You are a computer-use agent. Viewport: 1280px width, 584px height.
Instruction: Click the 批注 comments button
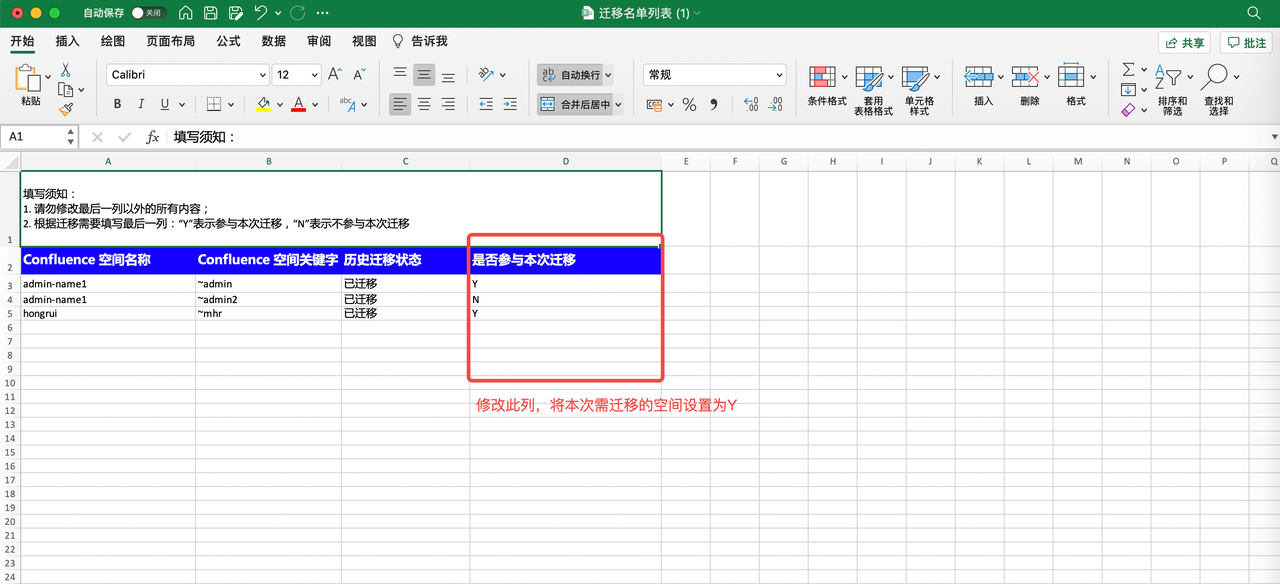(1246, 43)
